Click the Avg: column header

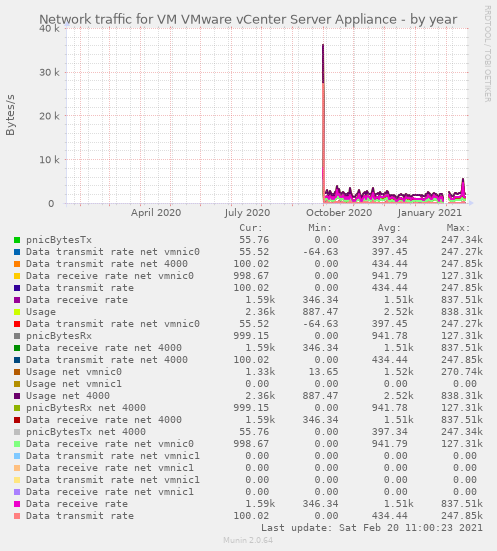pos(389,228)
